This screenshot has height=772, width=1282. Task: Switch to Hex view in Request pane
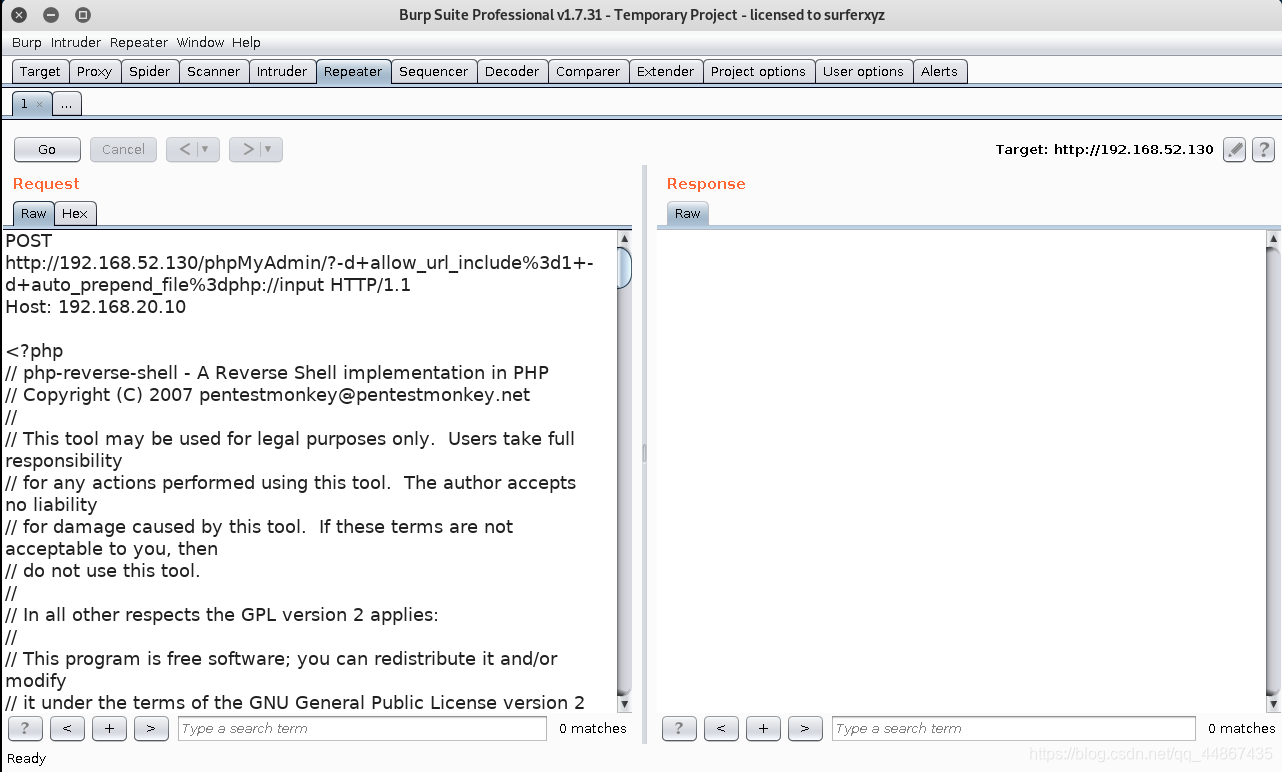pos(75,213)
